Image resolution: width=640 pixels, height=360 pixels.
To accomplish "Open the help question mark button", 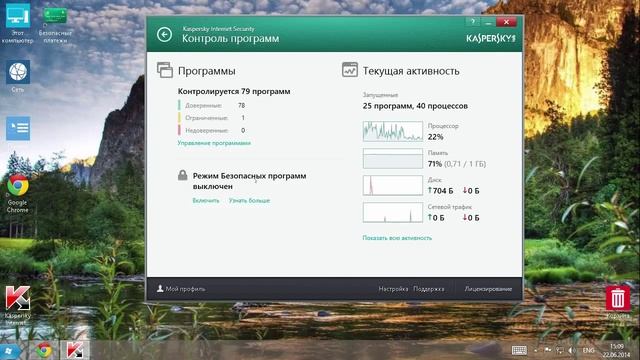I will point(473,22).
